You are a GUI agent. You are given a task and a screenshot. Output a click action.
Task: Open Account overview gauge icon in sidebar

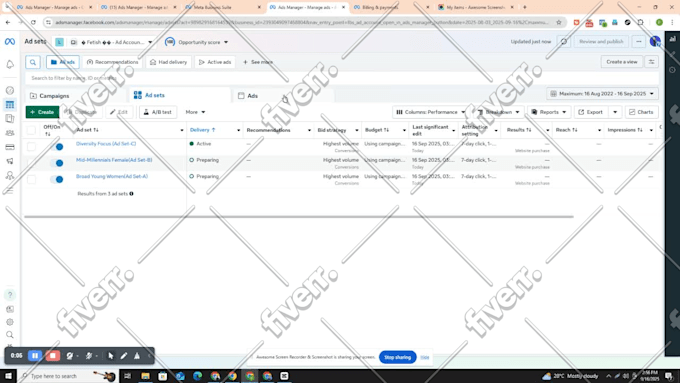[x=10, y=90]
